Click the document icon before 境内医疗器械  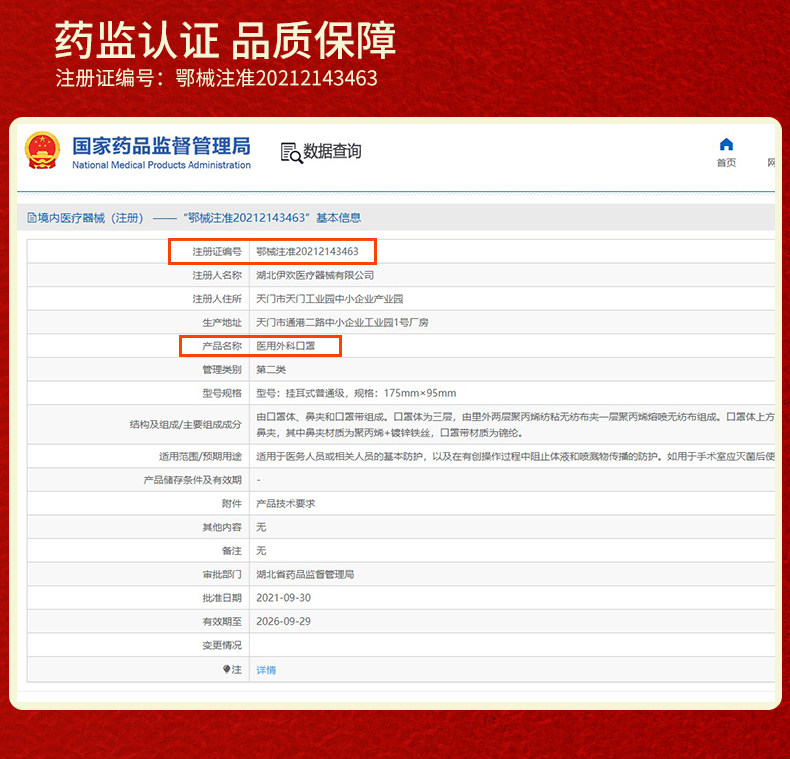32,218
